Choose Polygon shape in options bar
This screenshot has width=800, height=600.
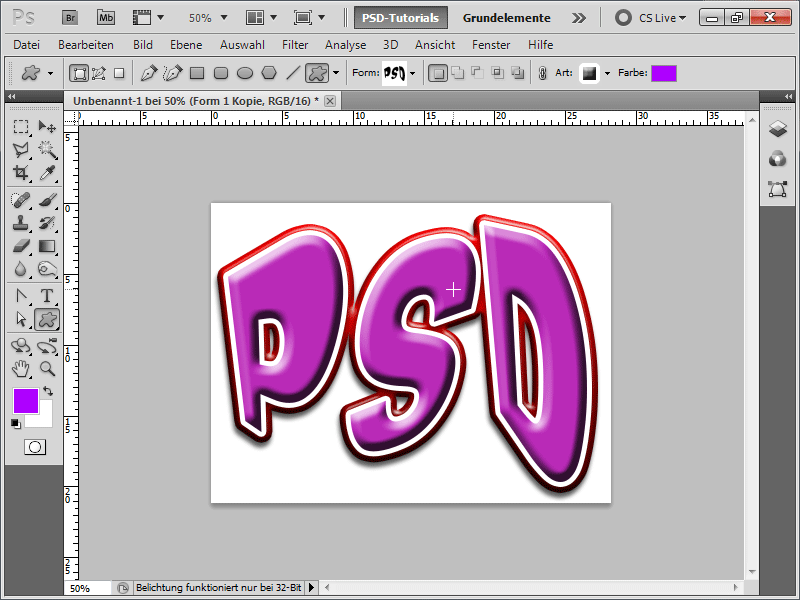(x=269, y=73)
